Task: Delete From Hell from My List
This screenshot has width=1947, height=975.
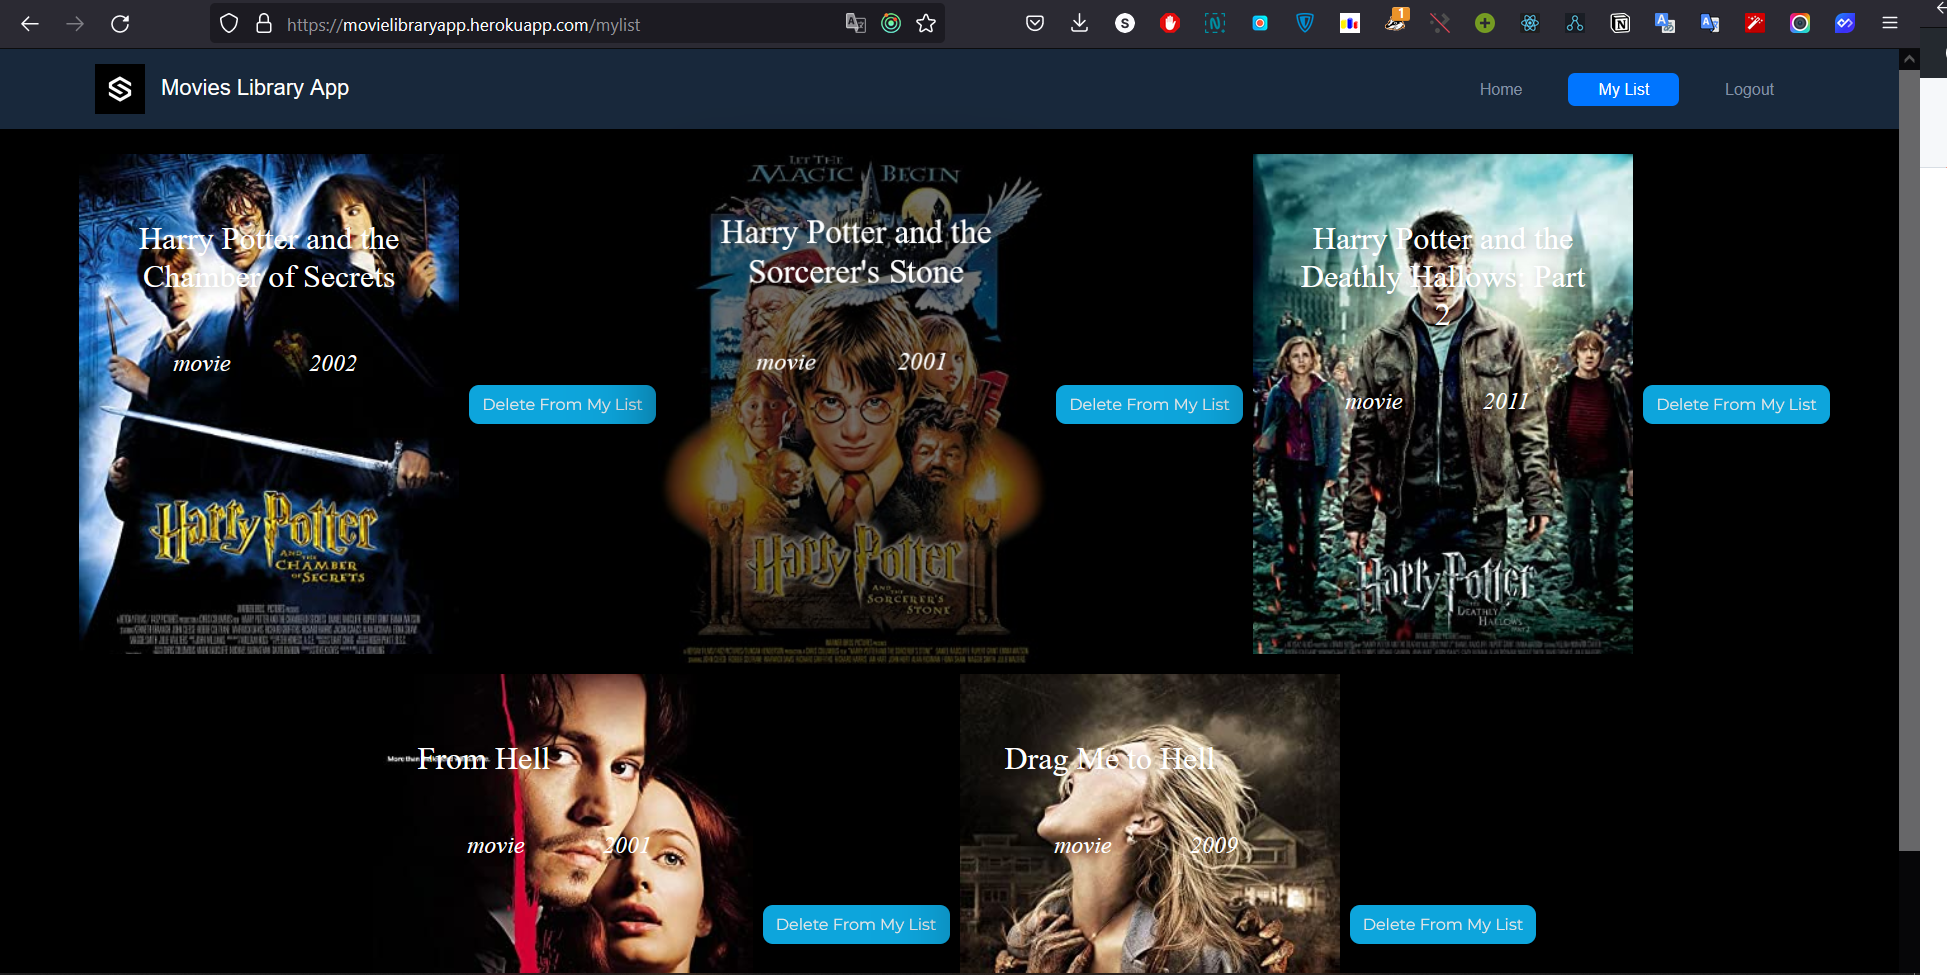Action: tap(856, 924)
